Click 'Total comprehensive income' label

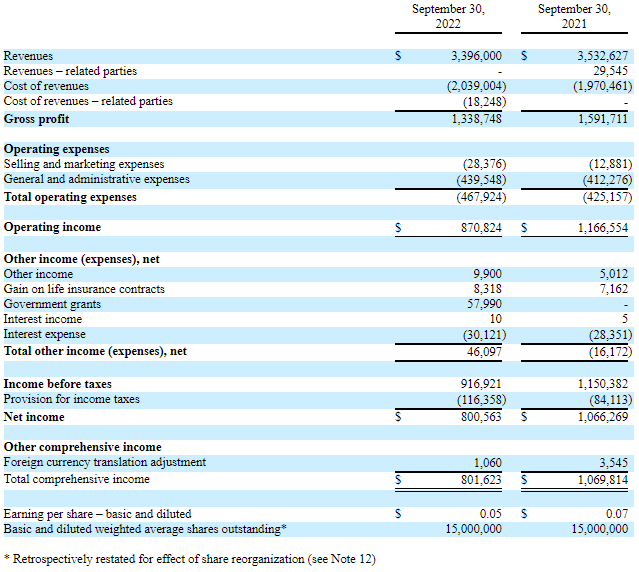click(x=77, y=480)
